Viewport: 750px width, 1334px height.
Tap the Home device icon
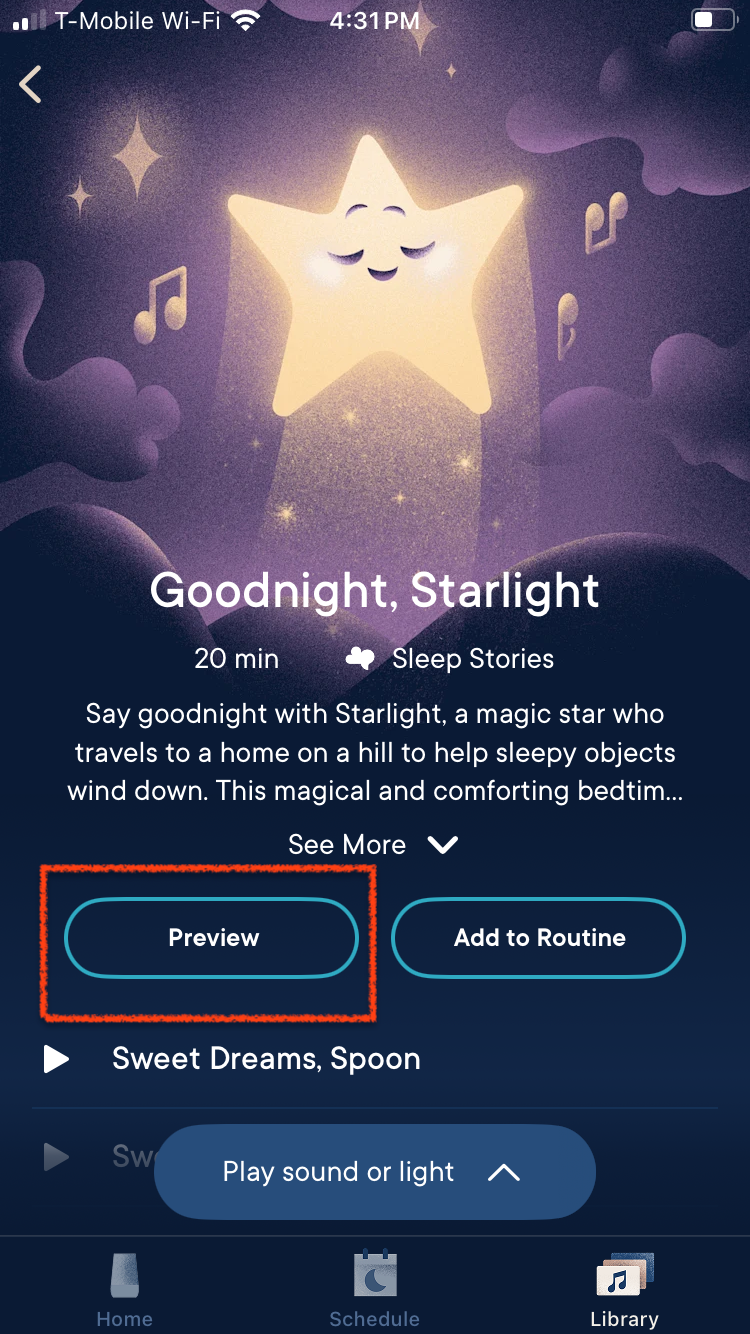coord(124,1275)
